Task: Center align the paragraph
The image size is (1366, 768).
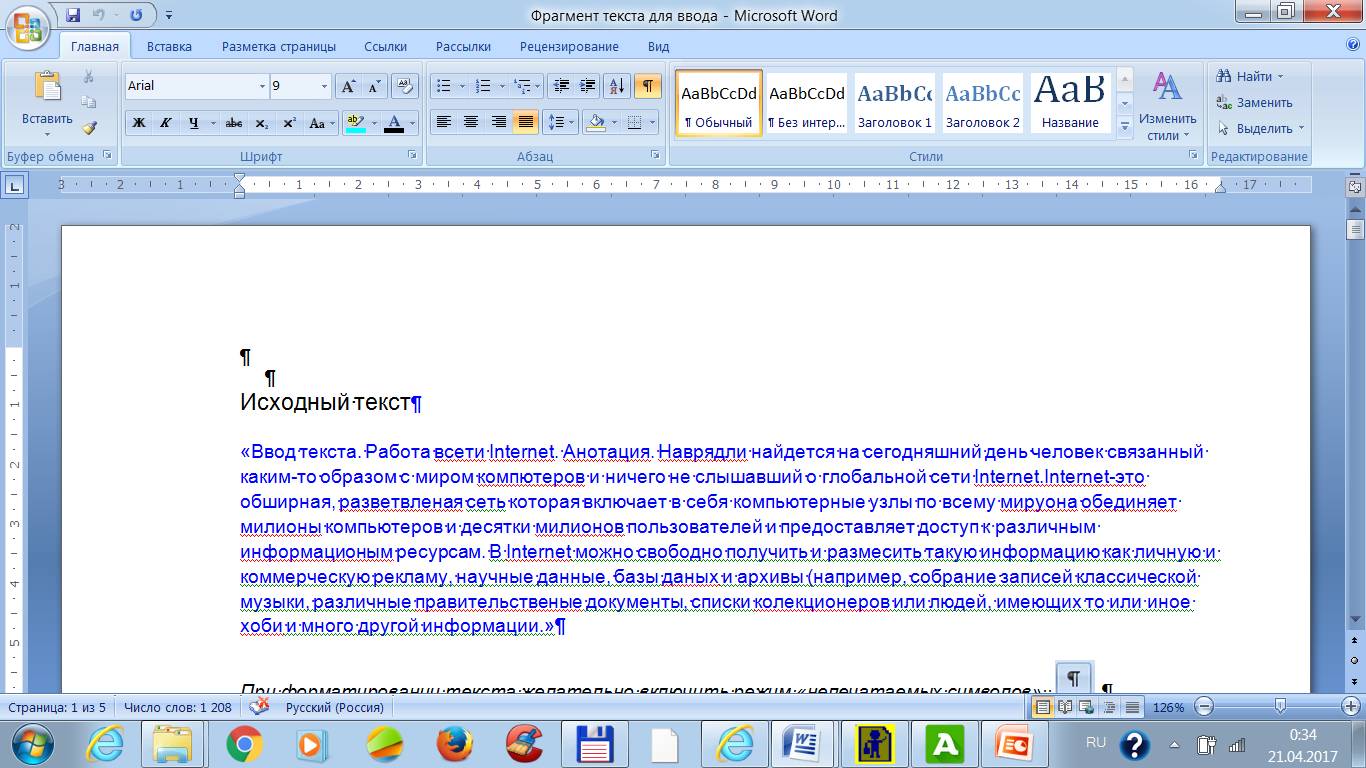Action: point(470,122)
